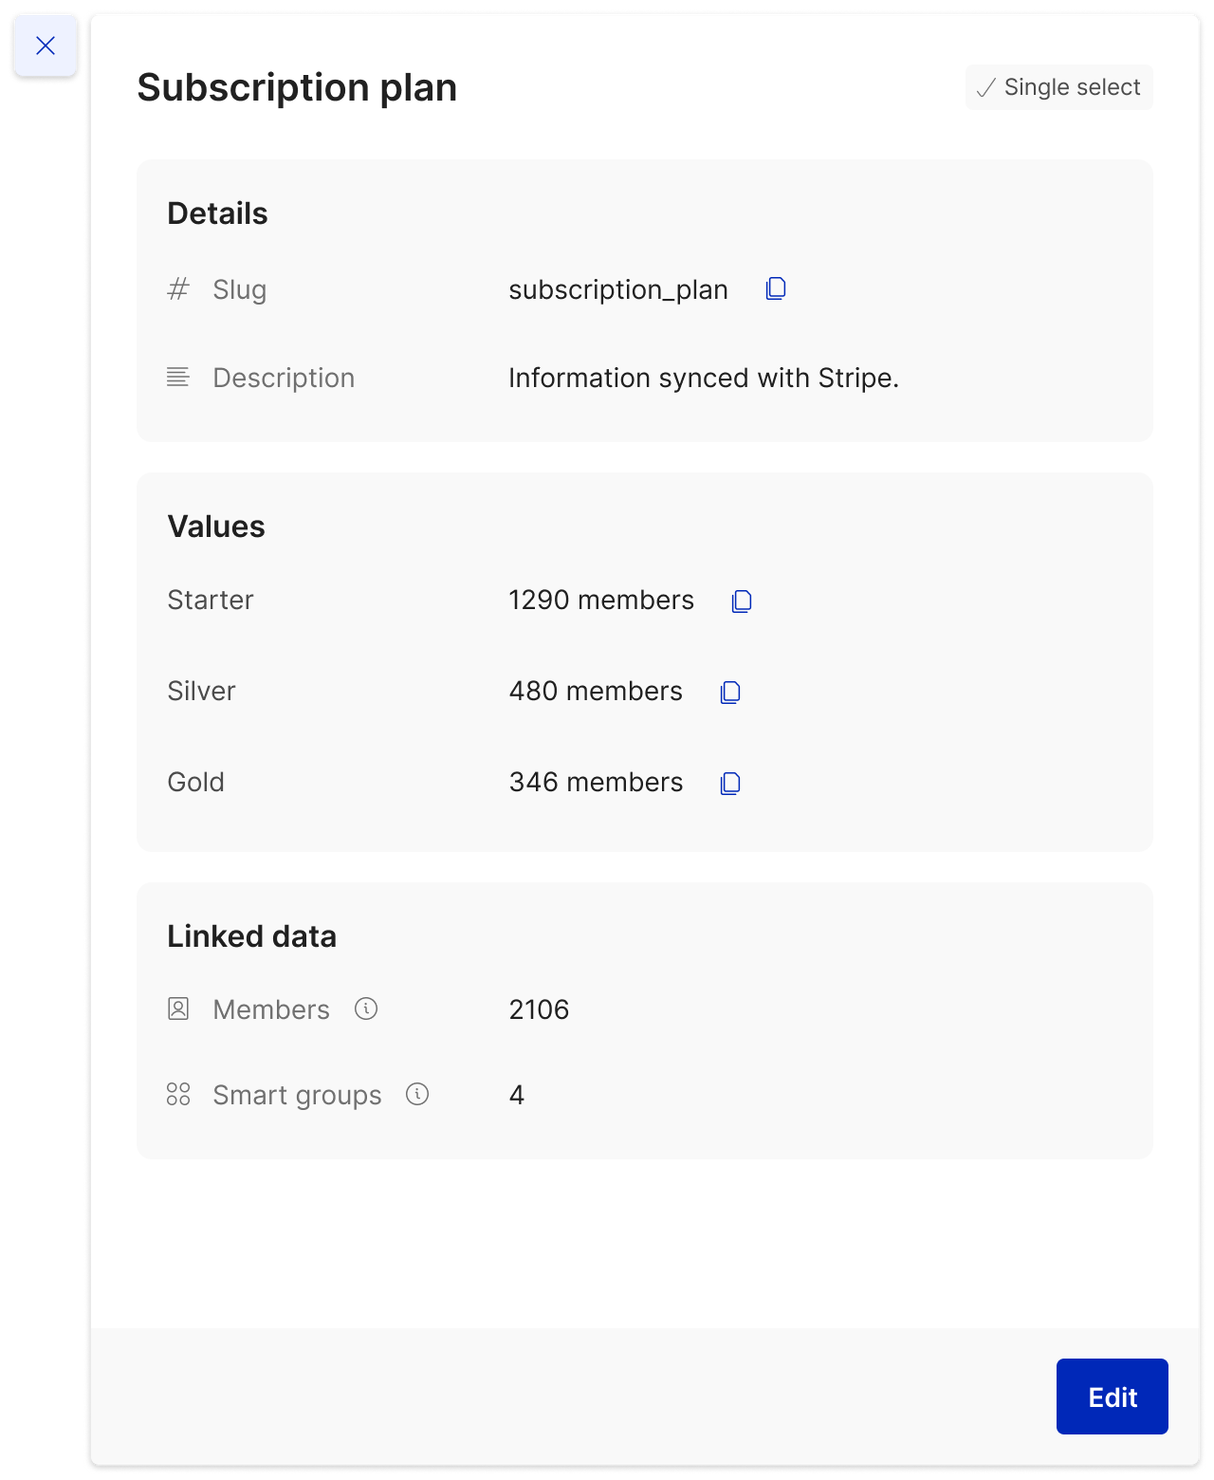
Task: Select the Silver value row
Action: click(645, 691)
